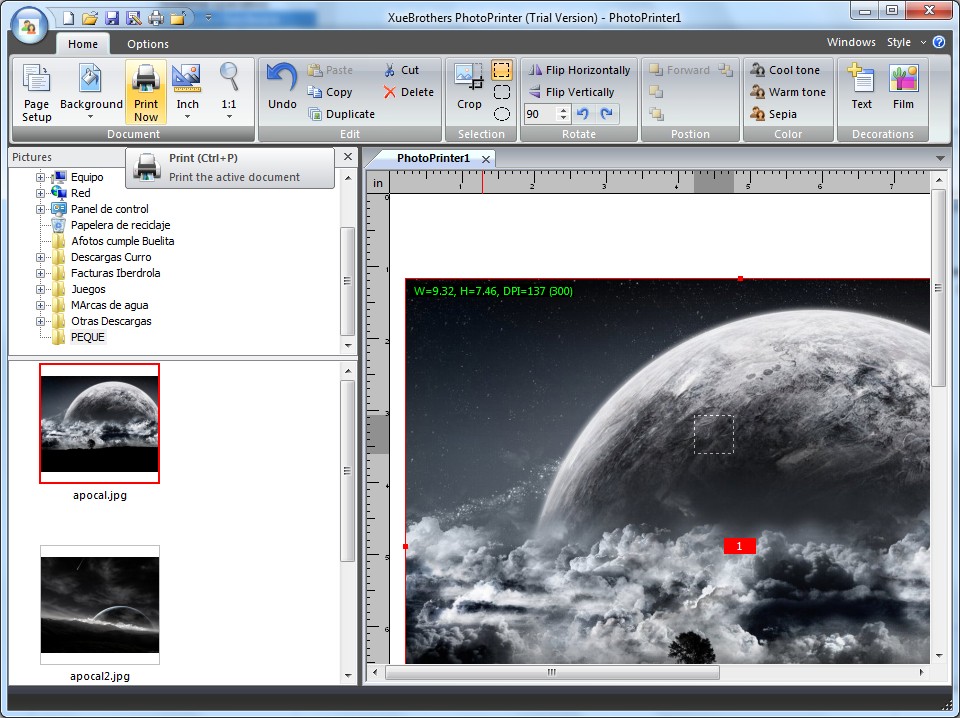Click the Save floppy disk icon

pos(112,18)
